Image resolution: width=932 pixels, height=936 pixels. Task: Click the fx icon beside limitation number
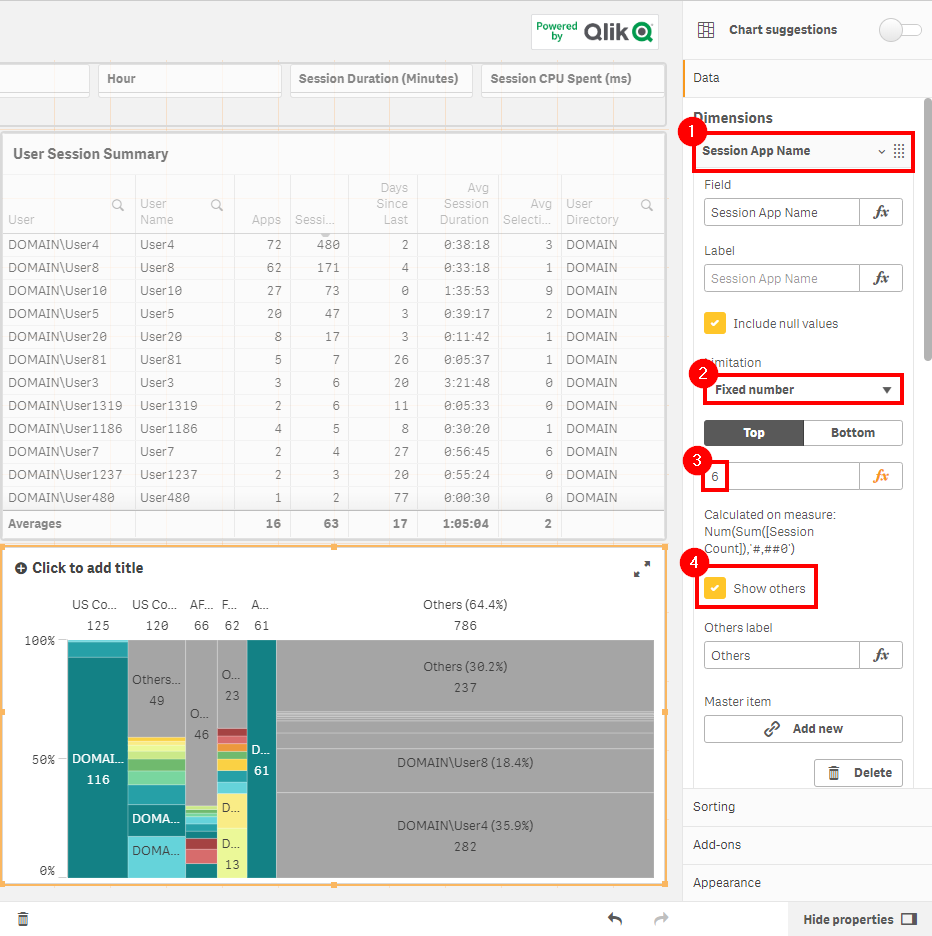(881, 476)
